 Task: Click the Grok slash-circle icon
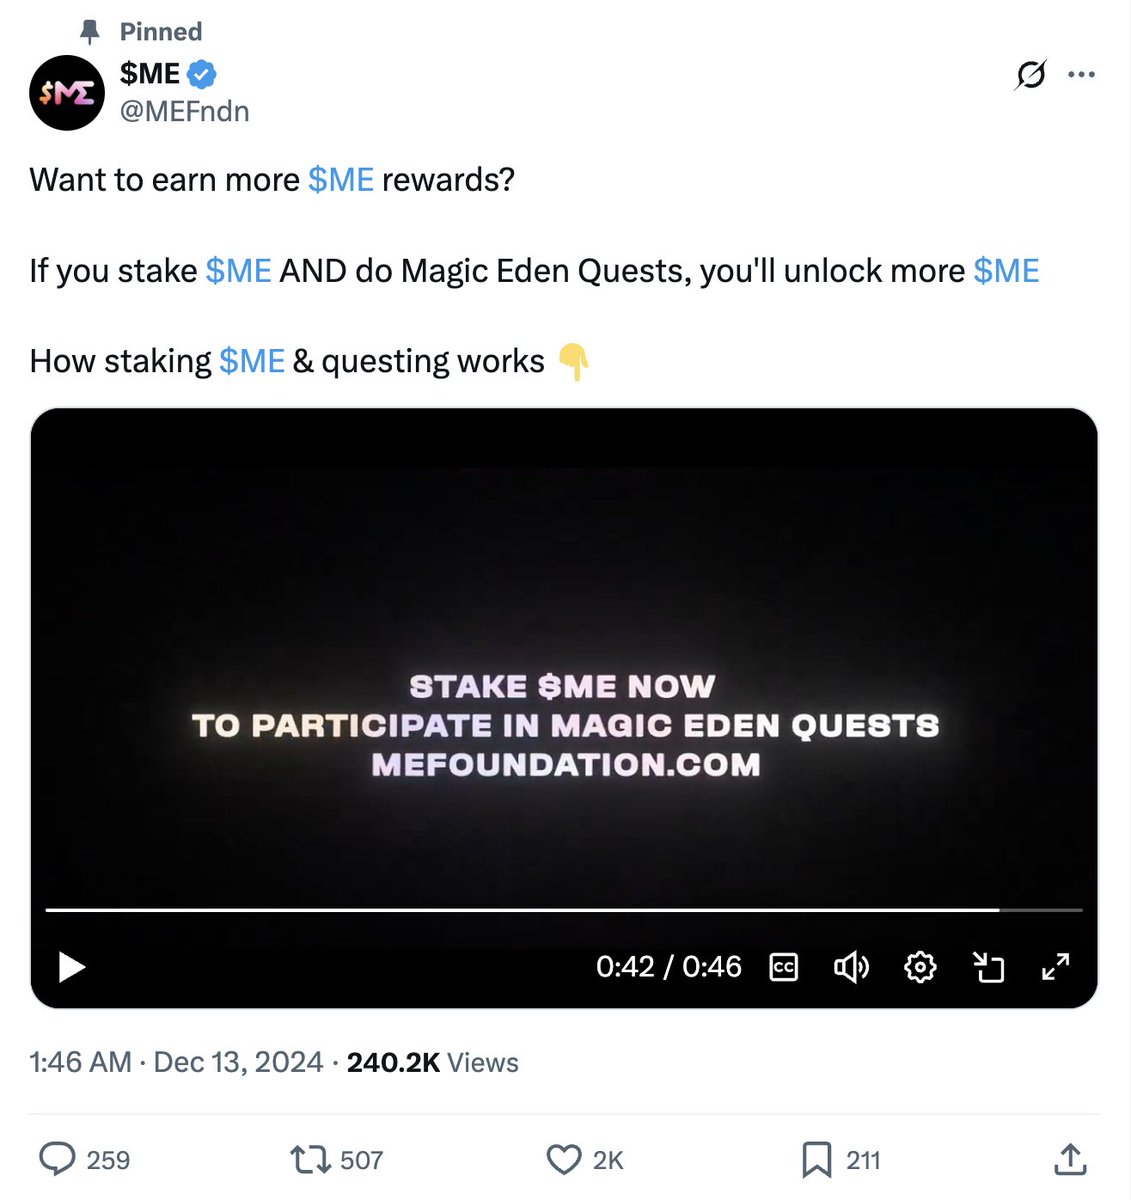[1031, 75]
